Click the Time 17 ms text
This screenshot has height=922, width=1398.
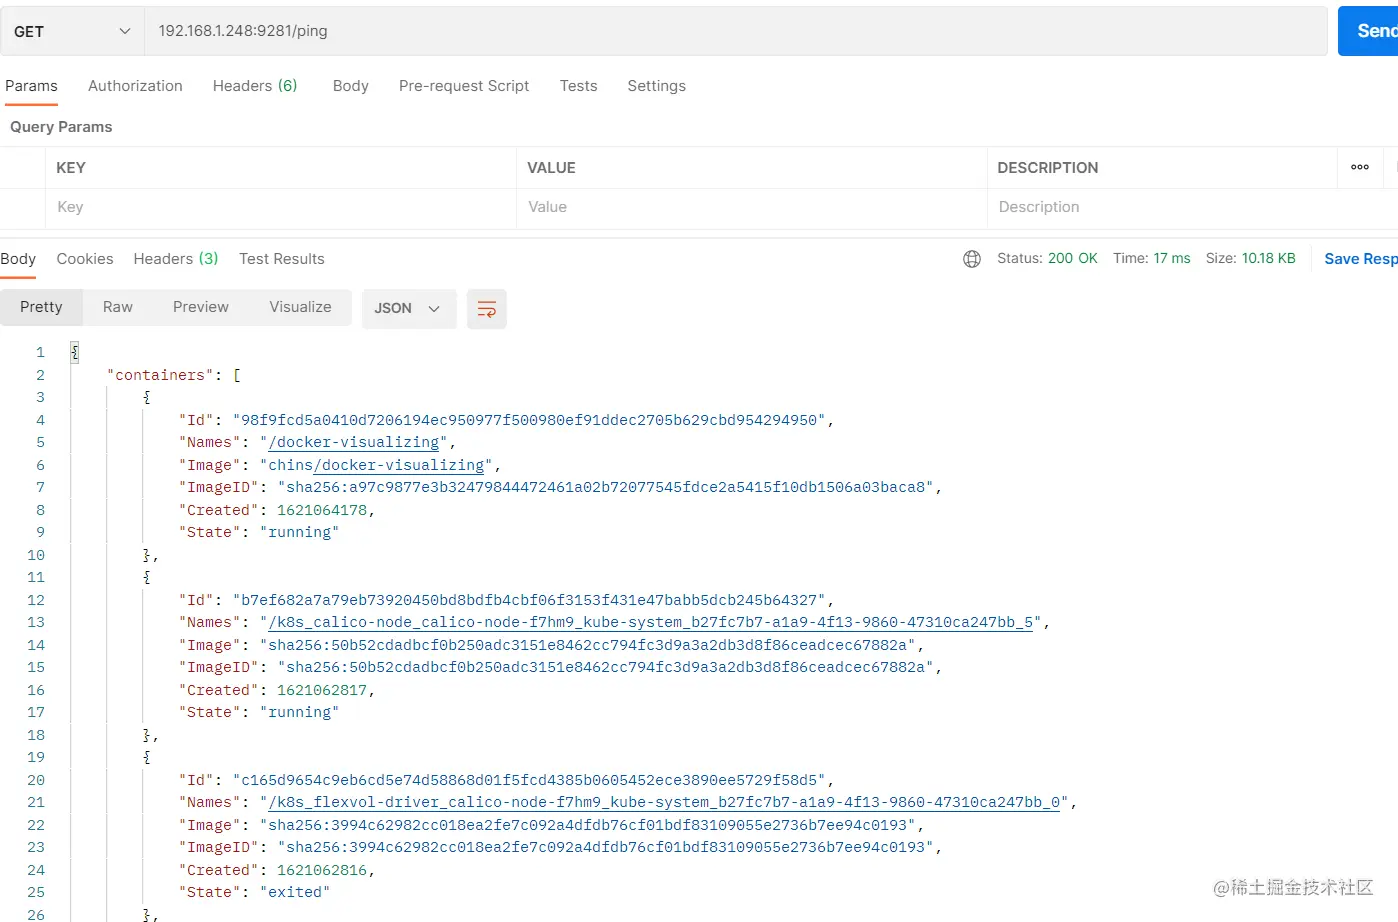pos(1152,258)
